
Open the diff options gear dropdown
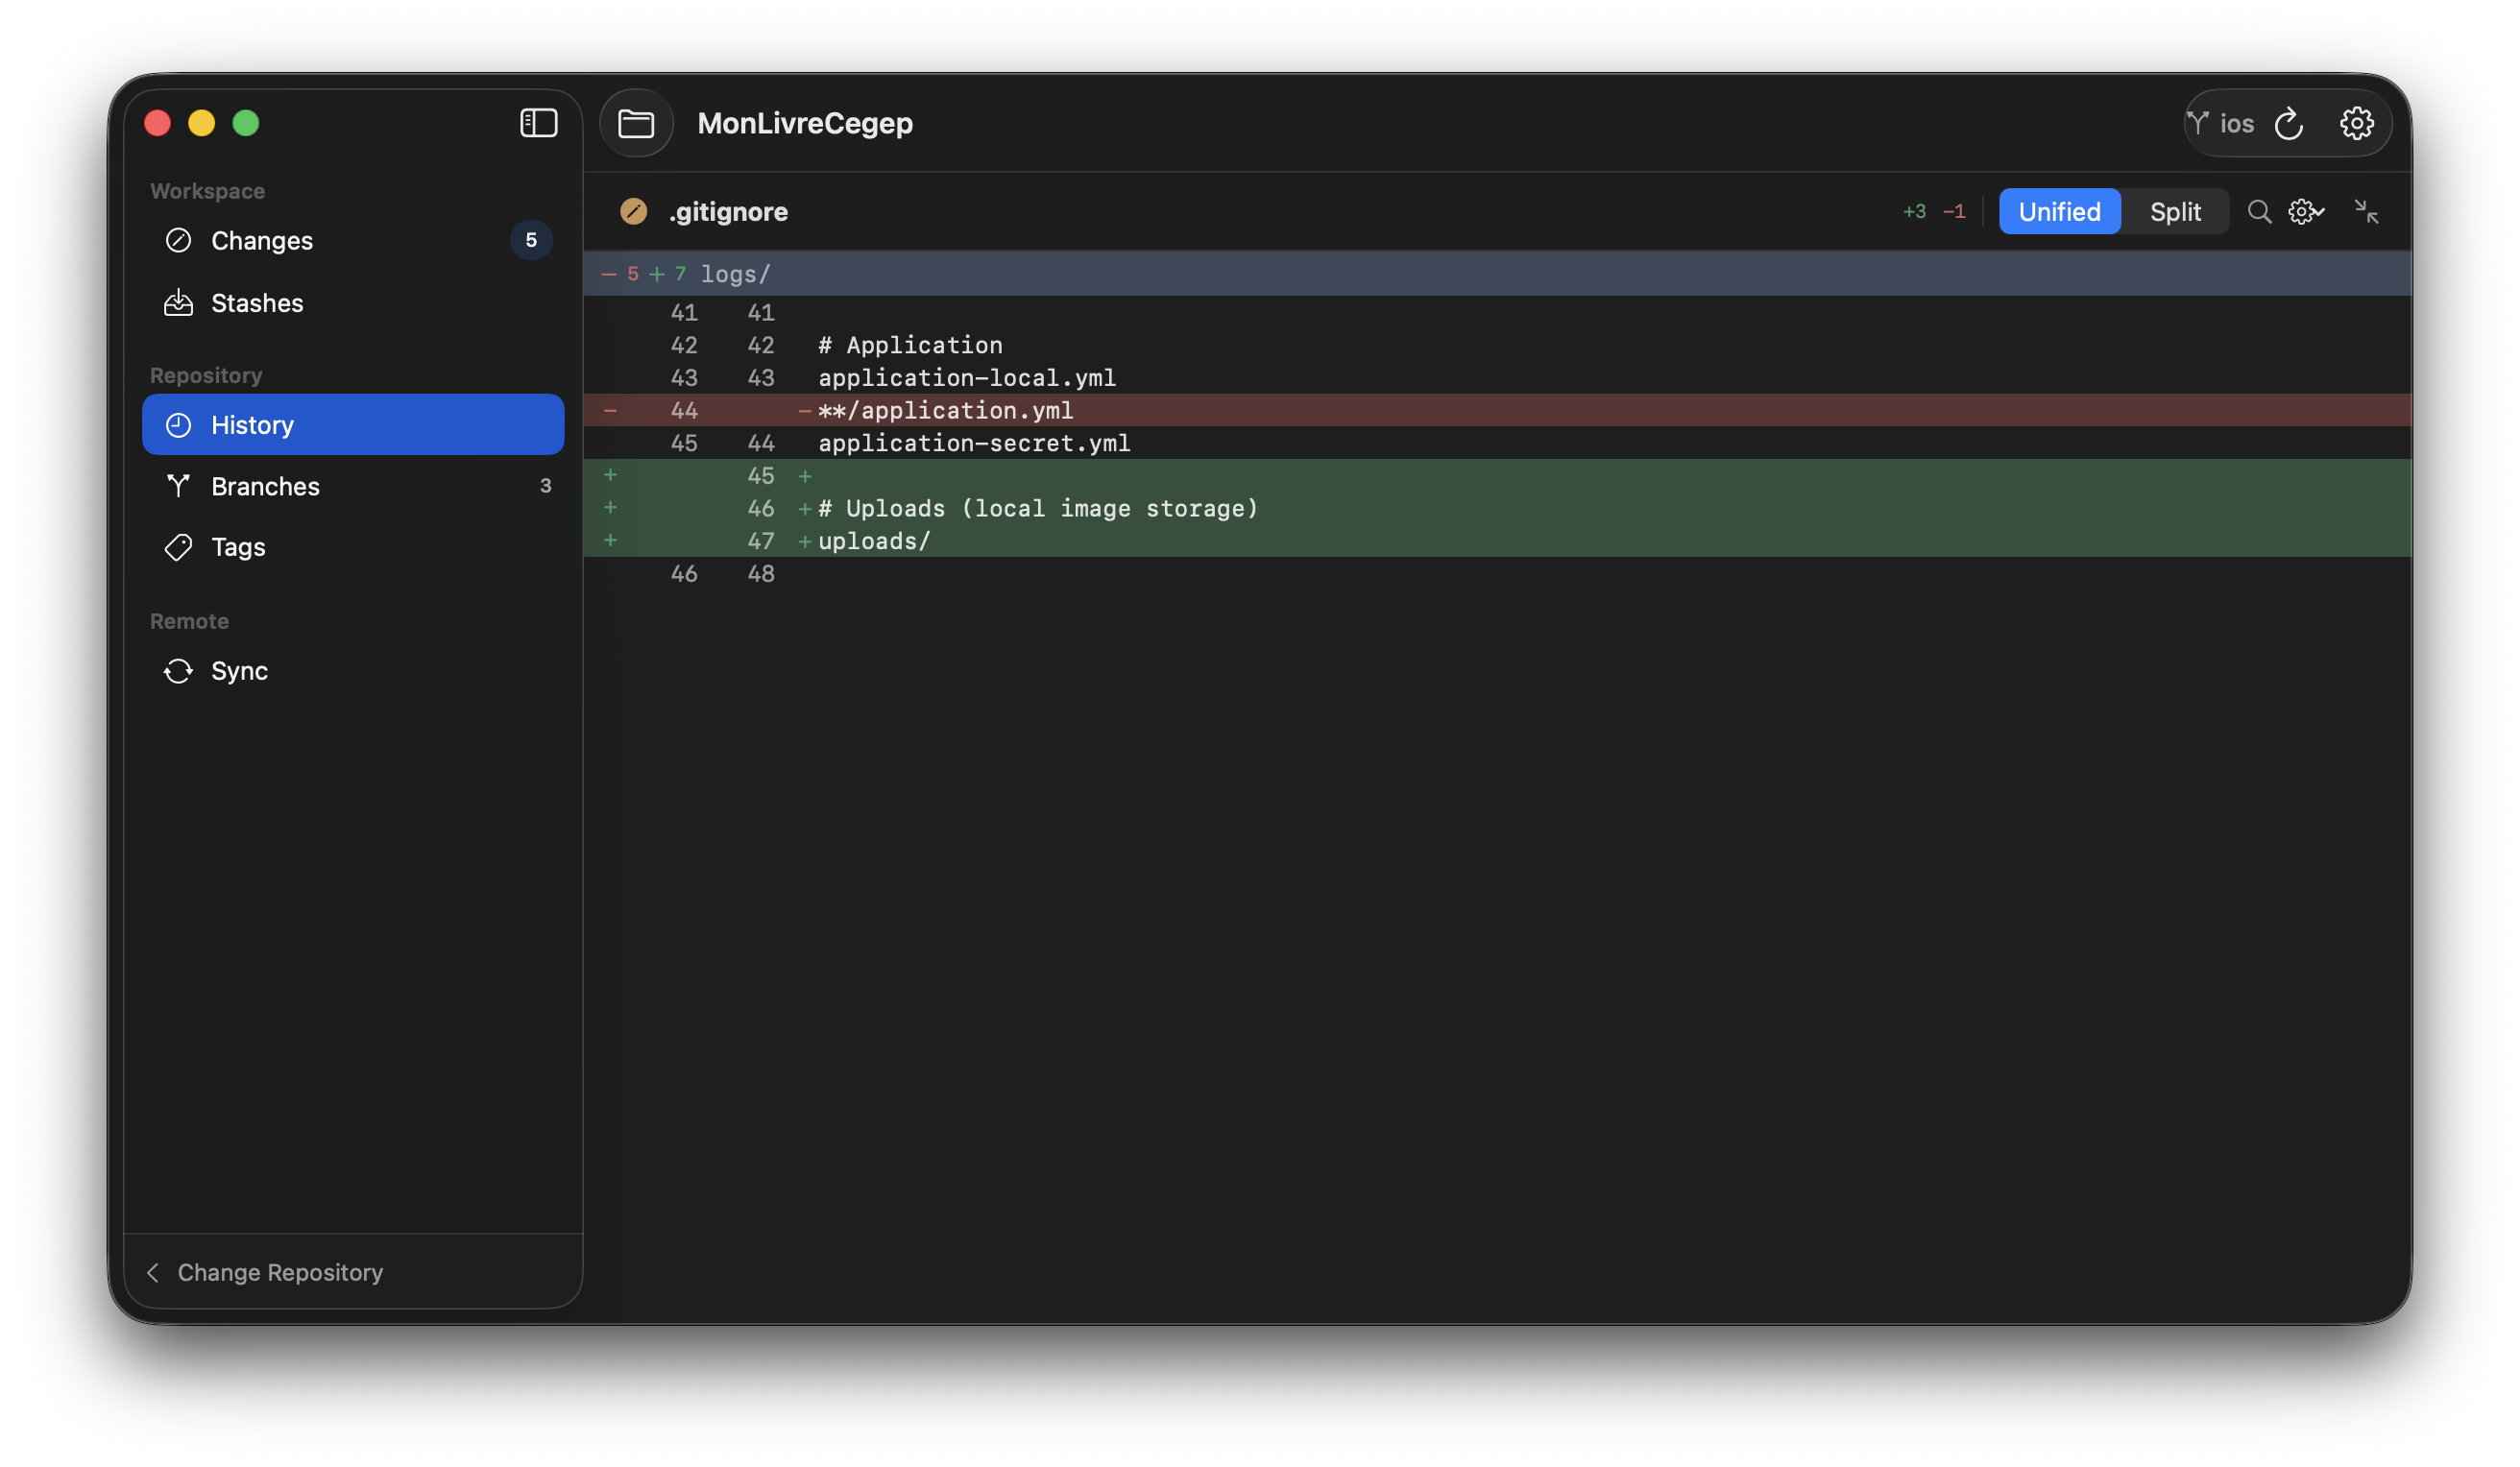click(2306, 212)
